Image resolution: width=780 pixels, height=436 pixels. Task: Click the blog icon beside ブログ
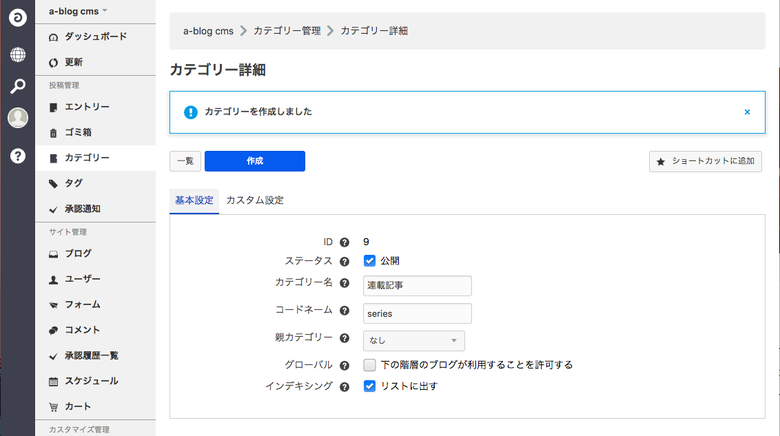(x=53, y=254)
